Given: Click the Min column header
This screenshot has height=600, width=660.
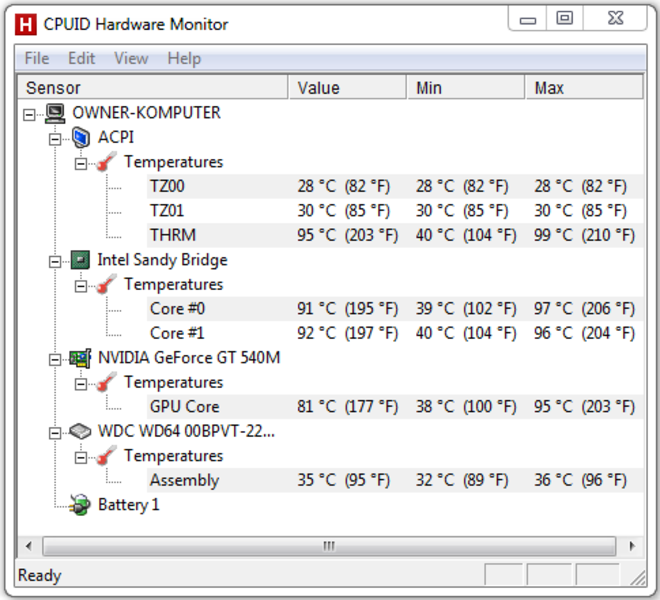Looking at the screenshot, I should pos(466,88).
